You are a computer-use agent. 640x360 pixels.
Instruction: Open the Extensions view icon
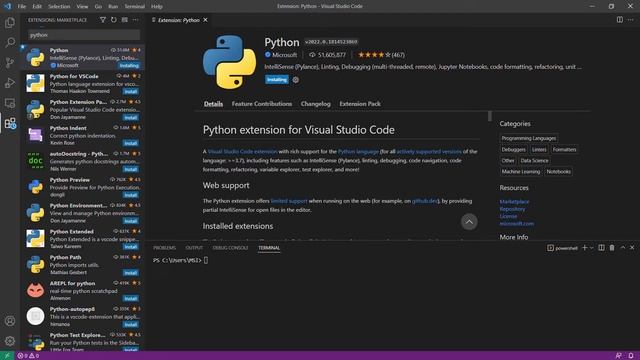tap(10, 123)
